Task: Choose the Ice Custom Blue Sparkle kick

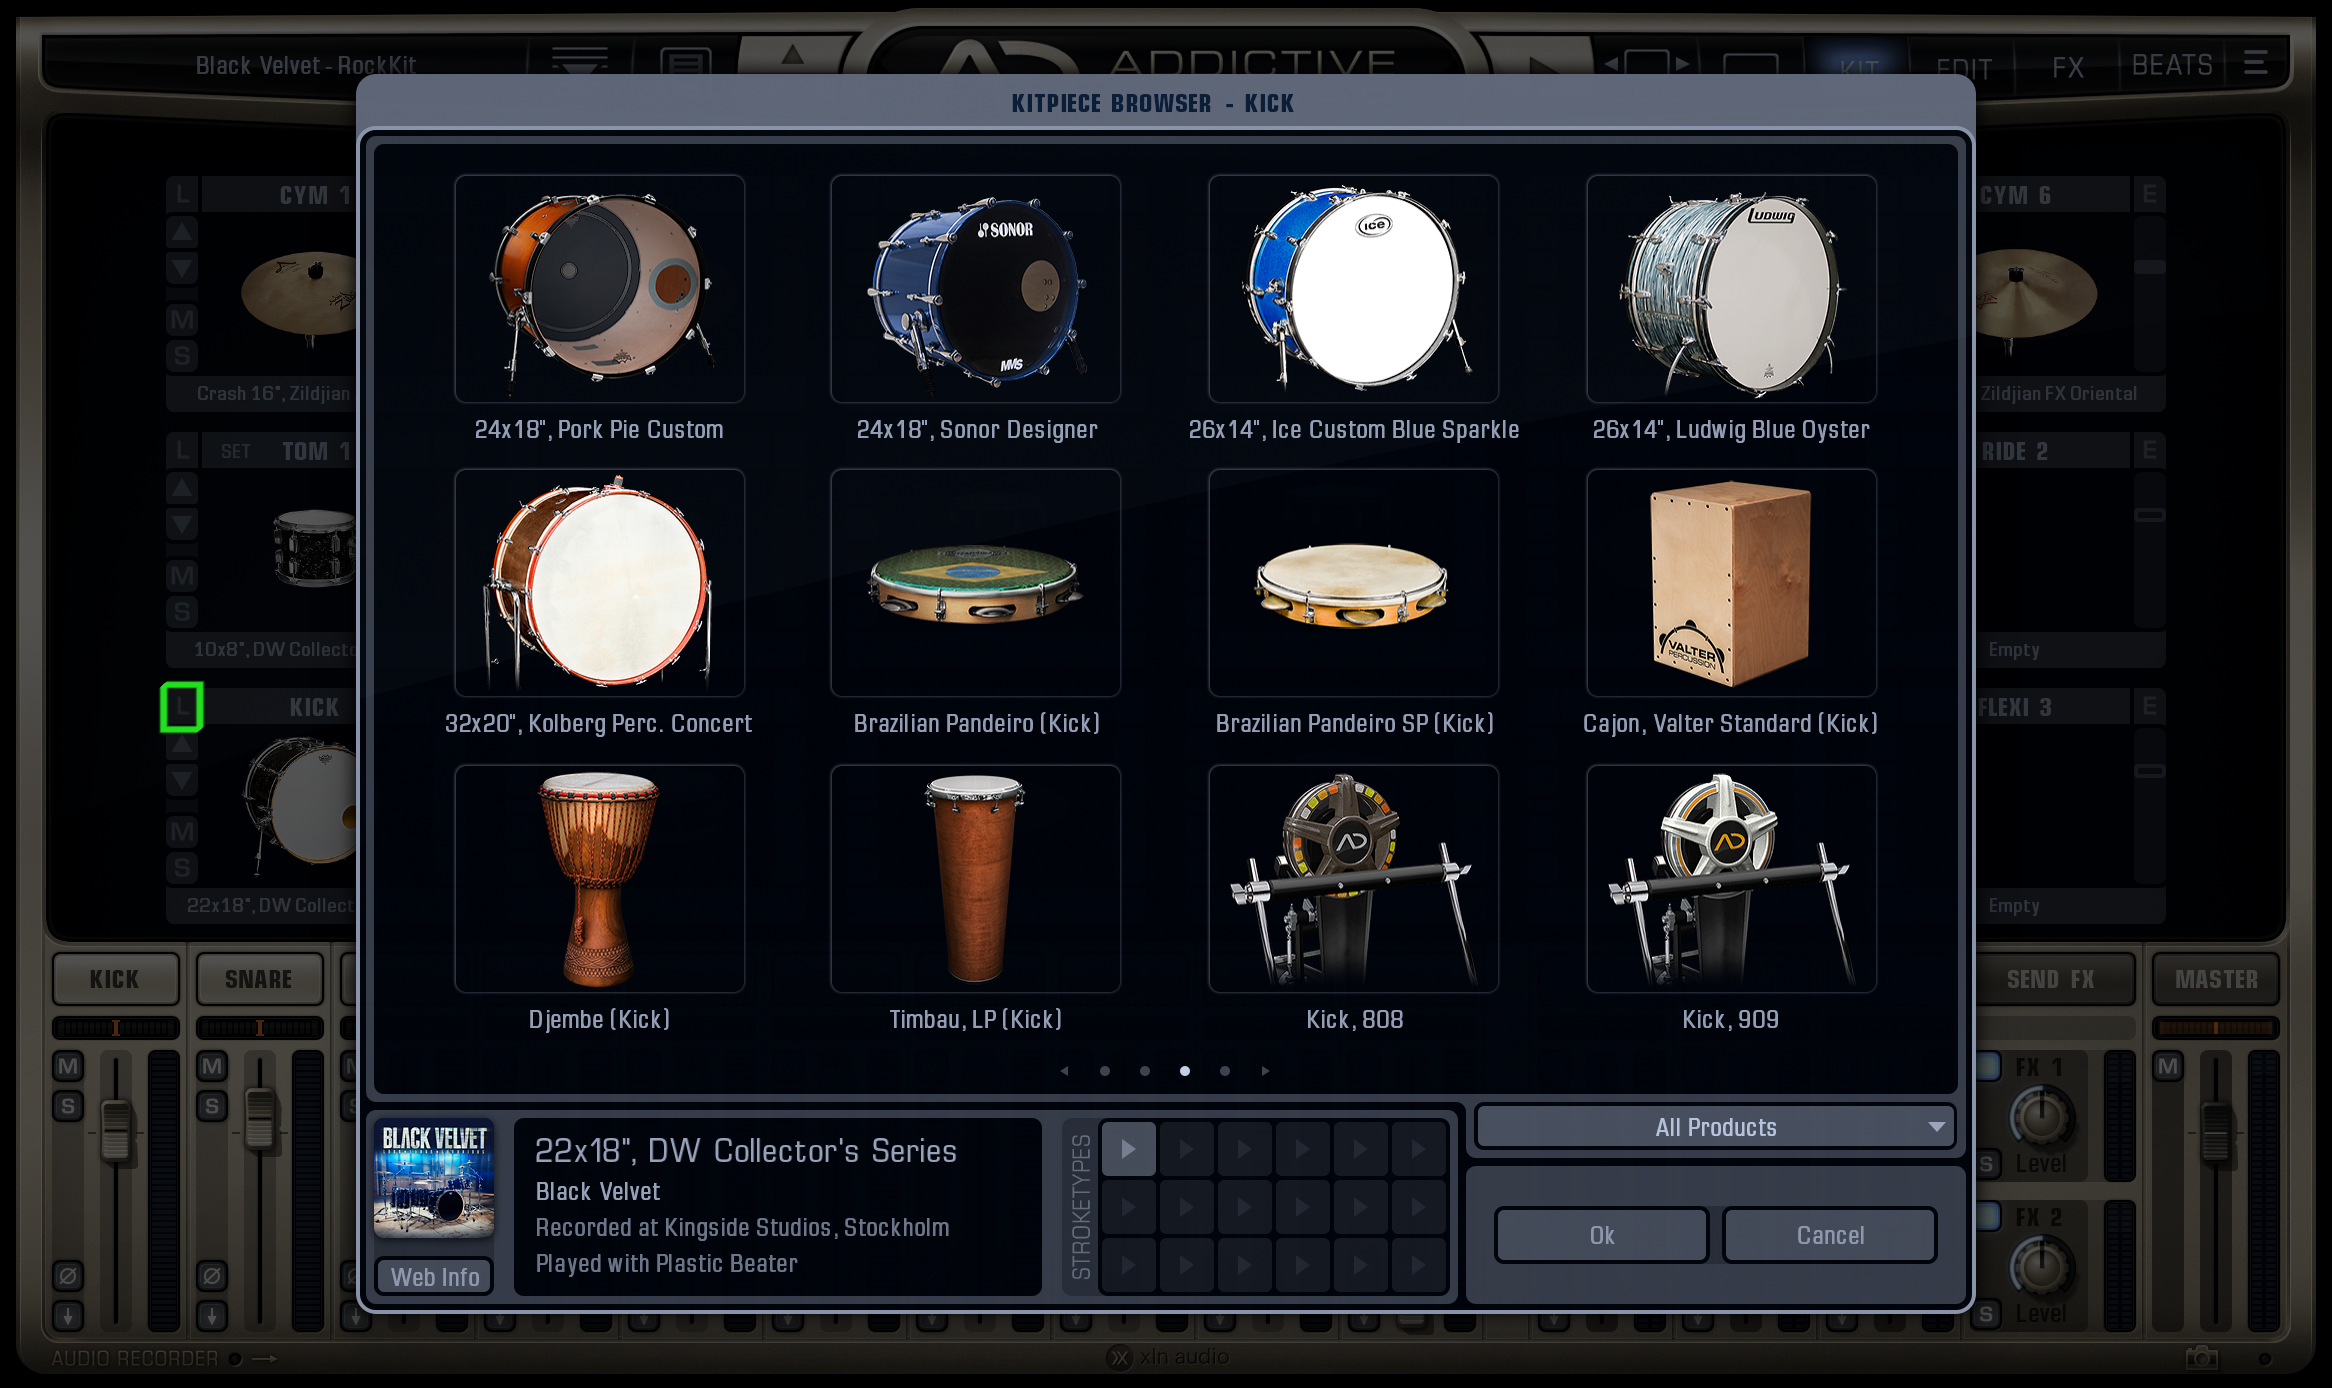Action: pos(1353,289)
